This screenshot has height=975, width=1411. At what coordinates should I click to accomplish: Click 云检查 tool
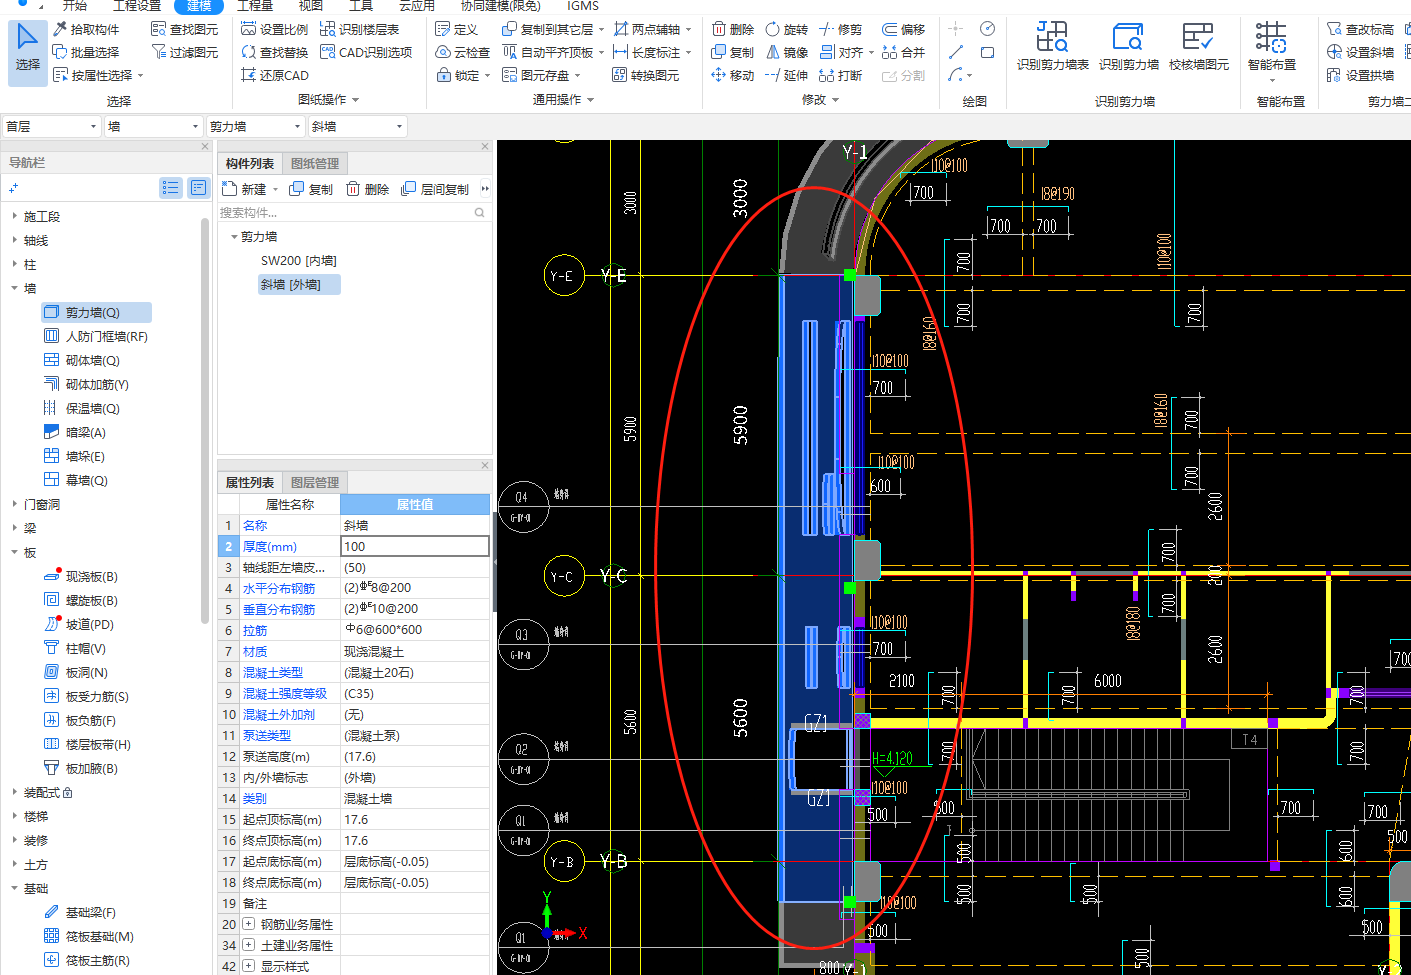(x=463, y=52)
